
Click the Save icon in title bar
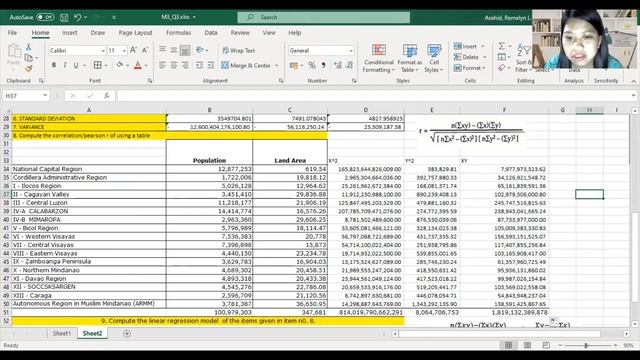(x=64, y=17)
